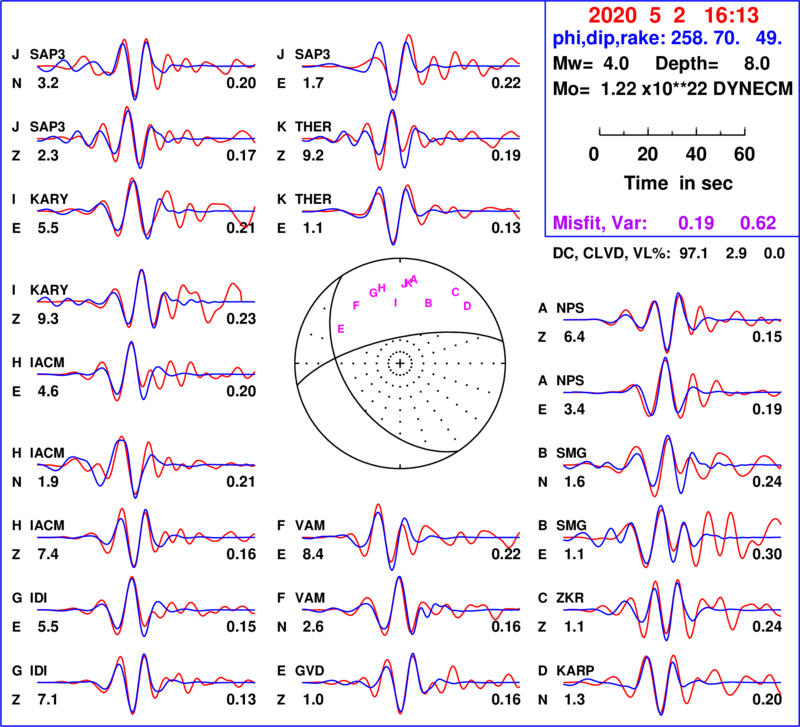Screen dimensions: 800x727
Task: Click amplitude value 9.3 under KARY
Action: pyautogui.click(x=48, y=319)
